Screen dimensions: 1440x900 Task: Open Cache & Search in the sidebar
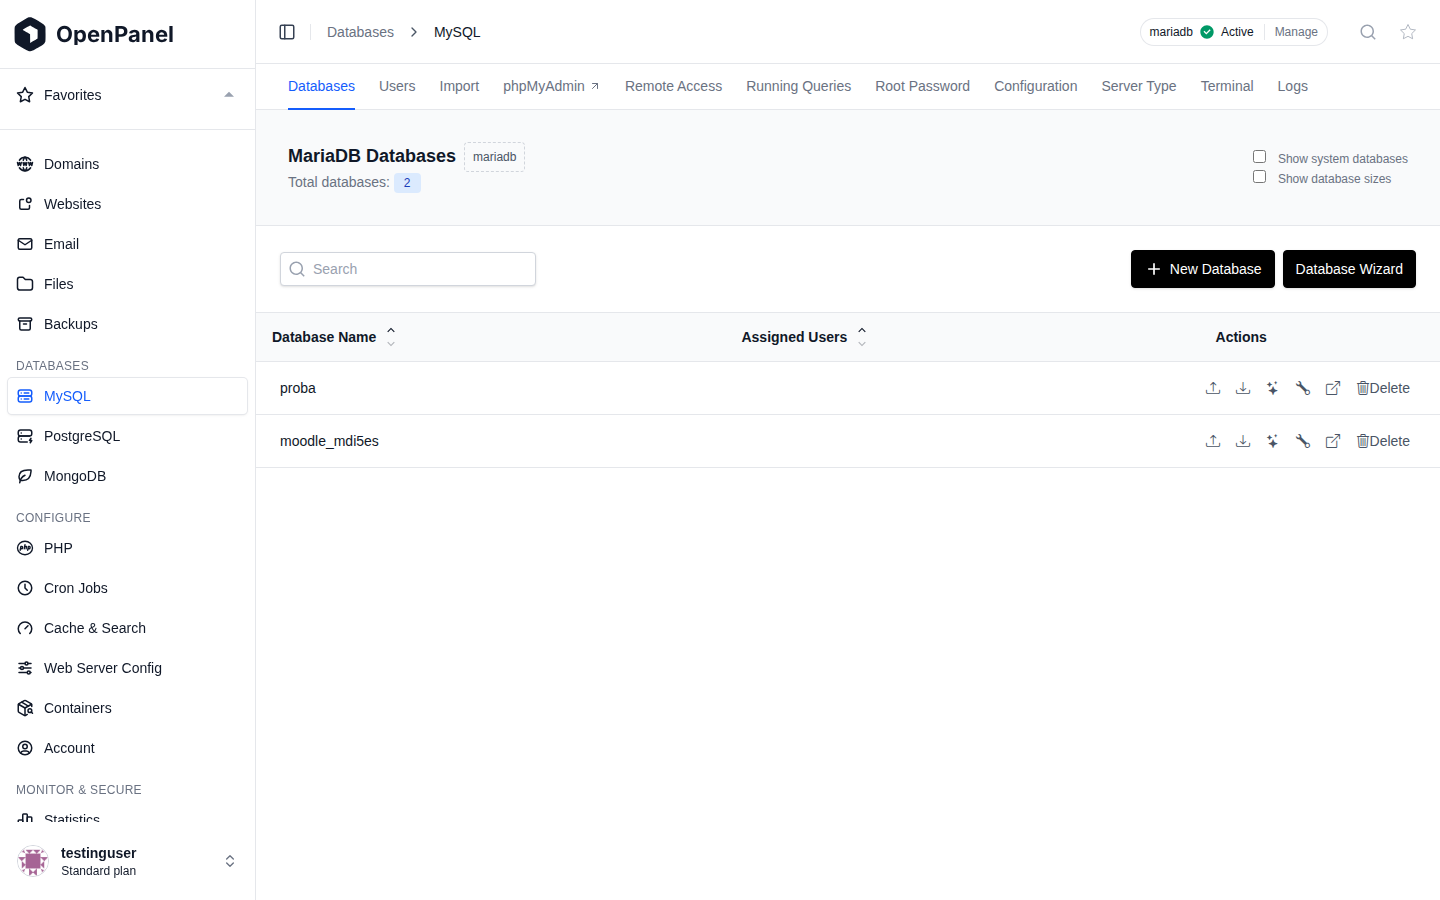coord(127,628)
